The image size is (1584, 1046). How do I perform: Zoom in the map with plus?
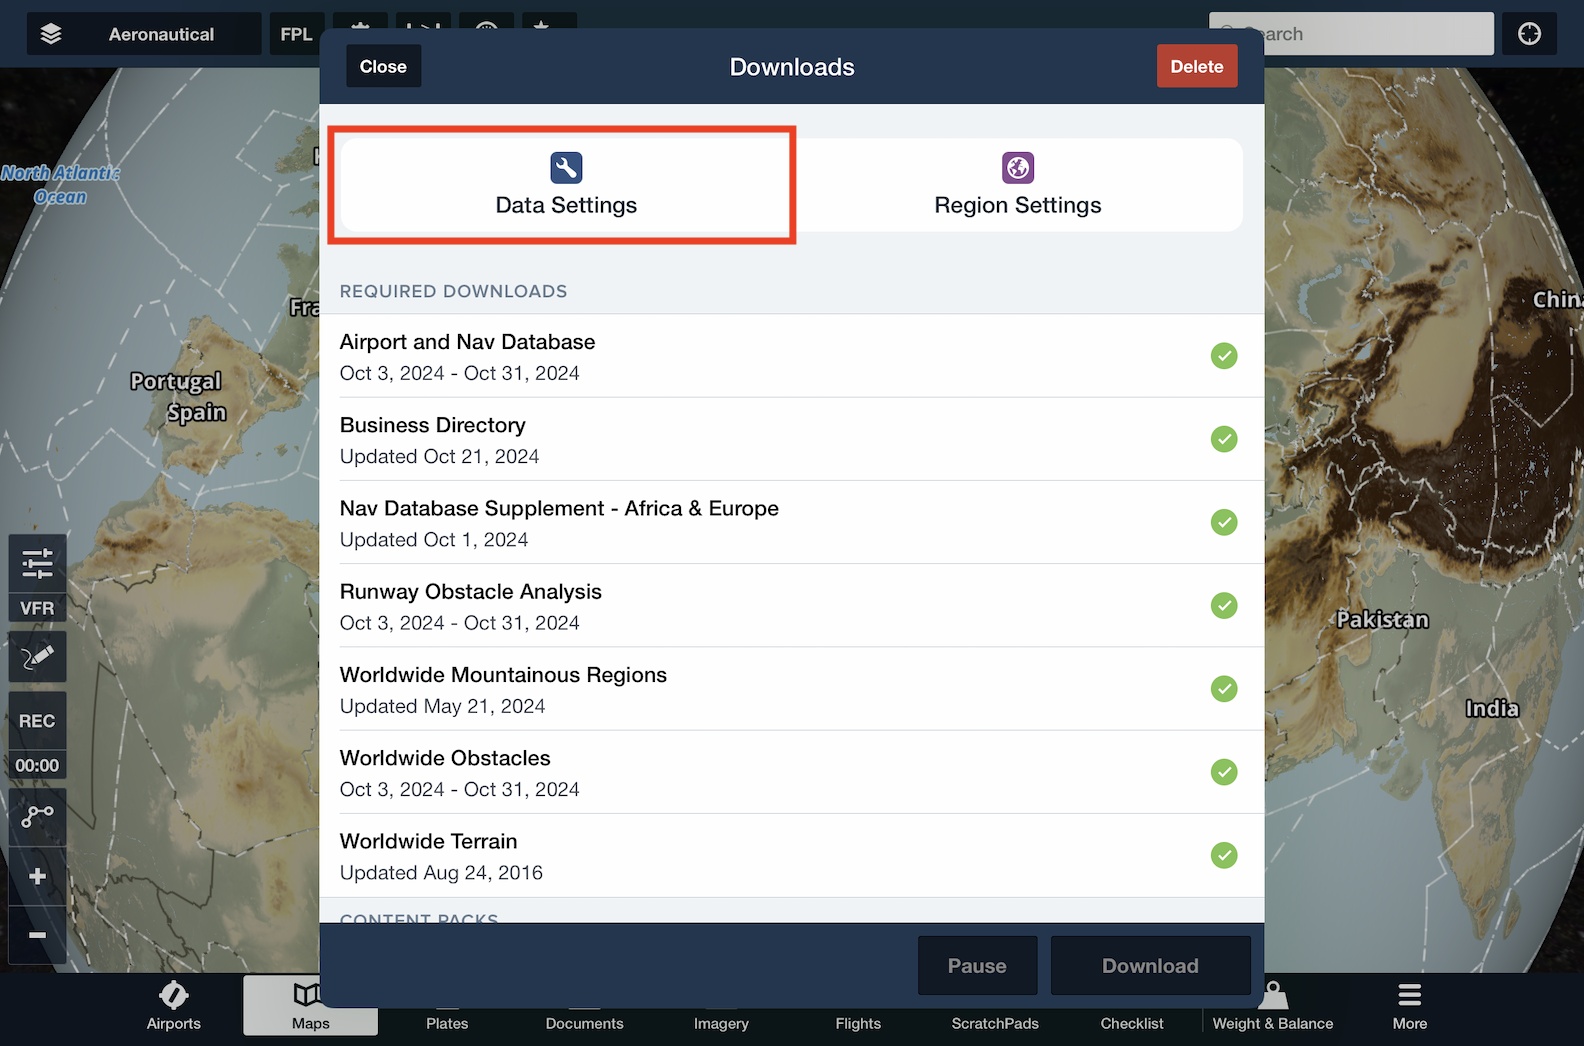pos(38,877)
